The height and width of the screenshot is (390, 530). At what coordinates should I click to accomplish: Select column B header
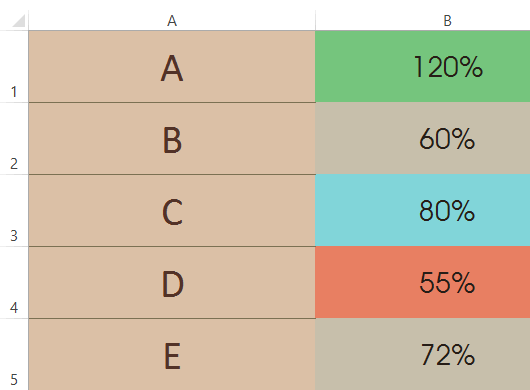(423, 20)
